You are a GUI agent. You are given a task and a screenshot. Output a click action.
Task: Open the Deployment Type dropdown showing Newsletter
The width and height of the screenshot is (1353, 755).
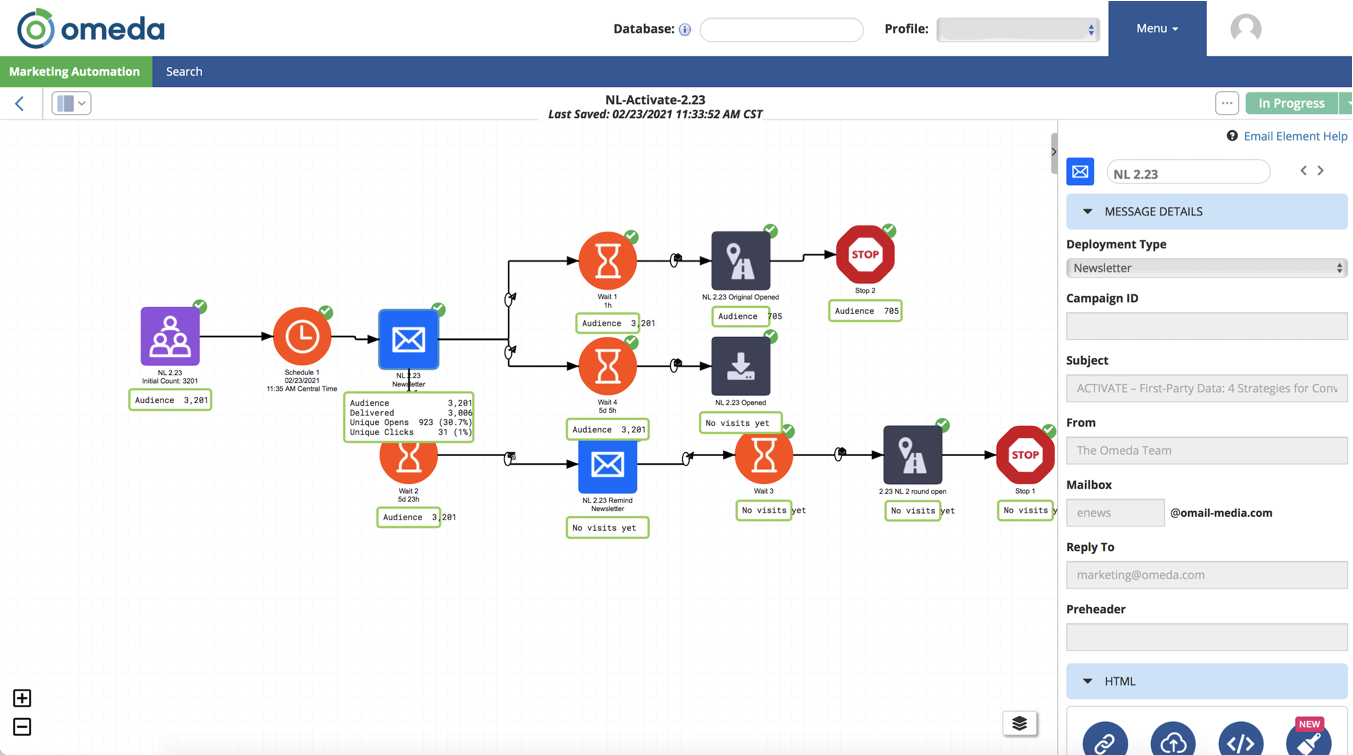tap(1206, 268)
